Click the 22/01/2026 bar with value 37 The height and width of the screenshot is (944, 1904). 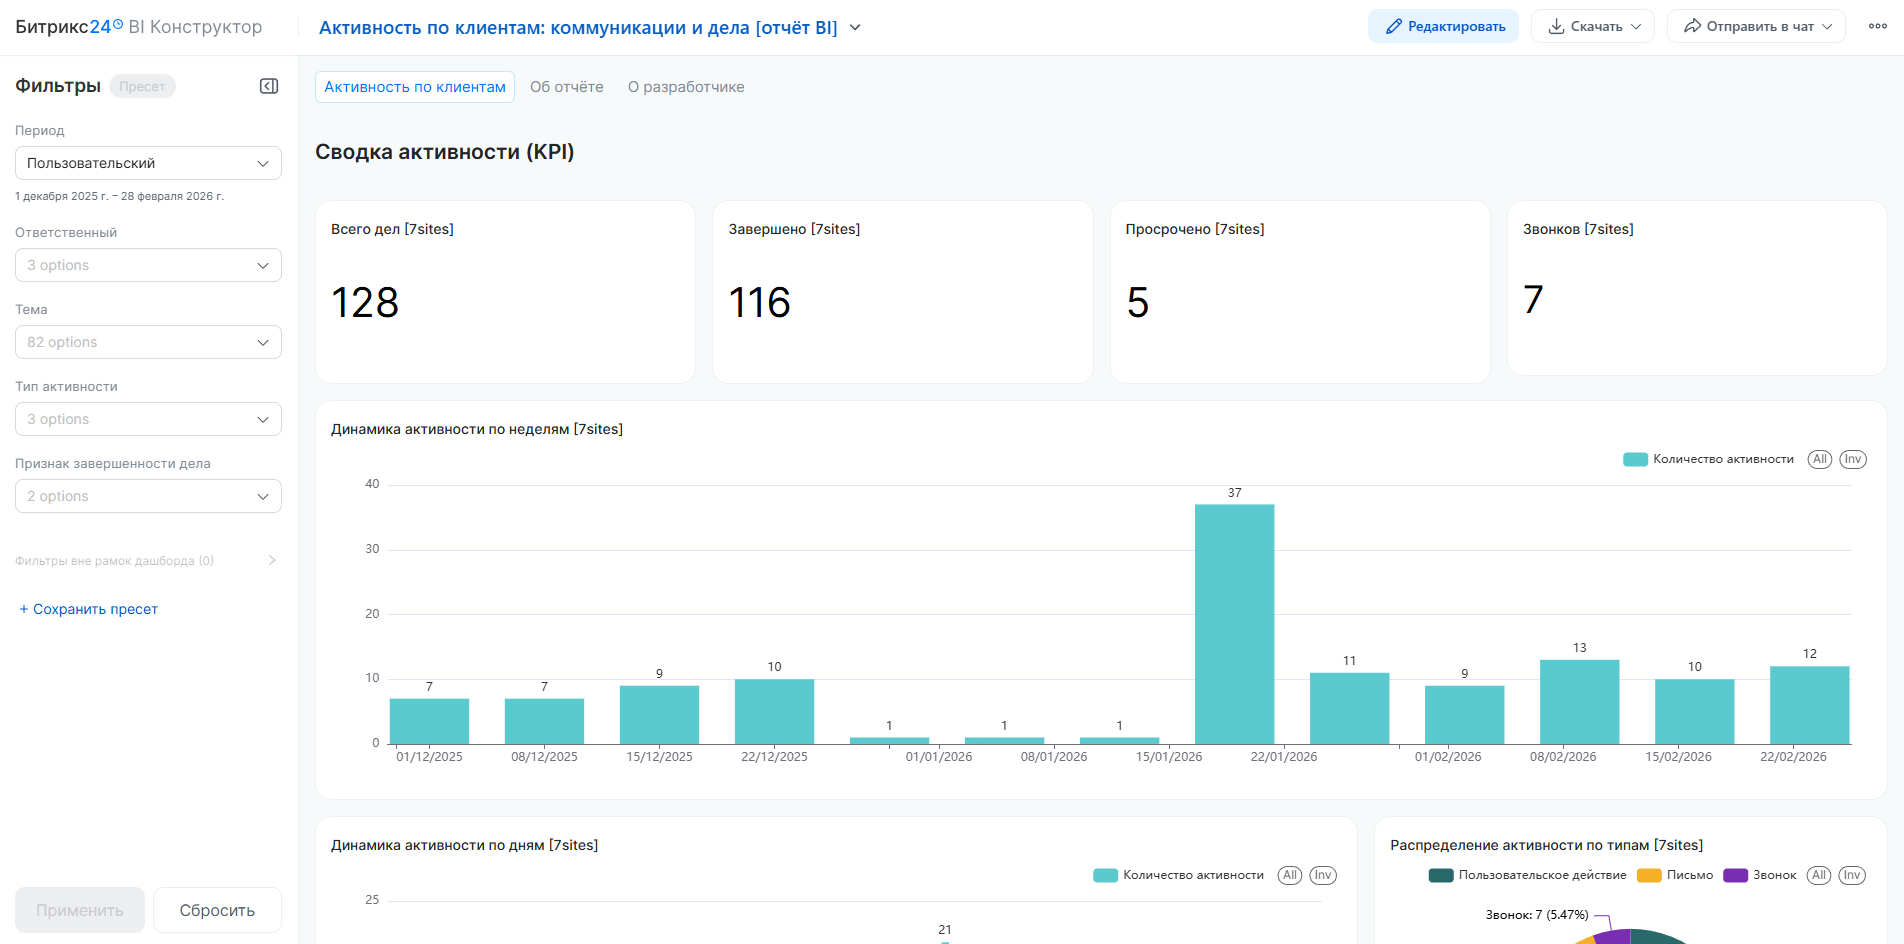[x=1234, y=624]
